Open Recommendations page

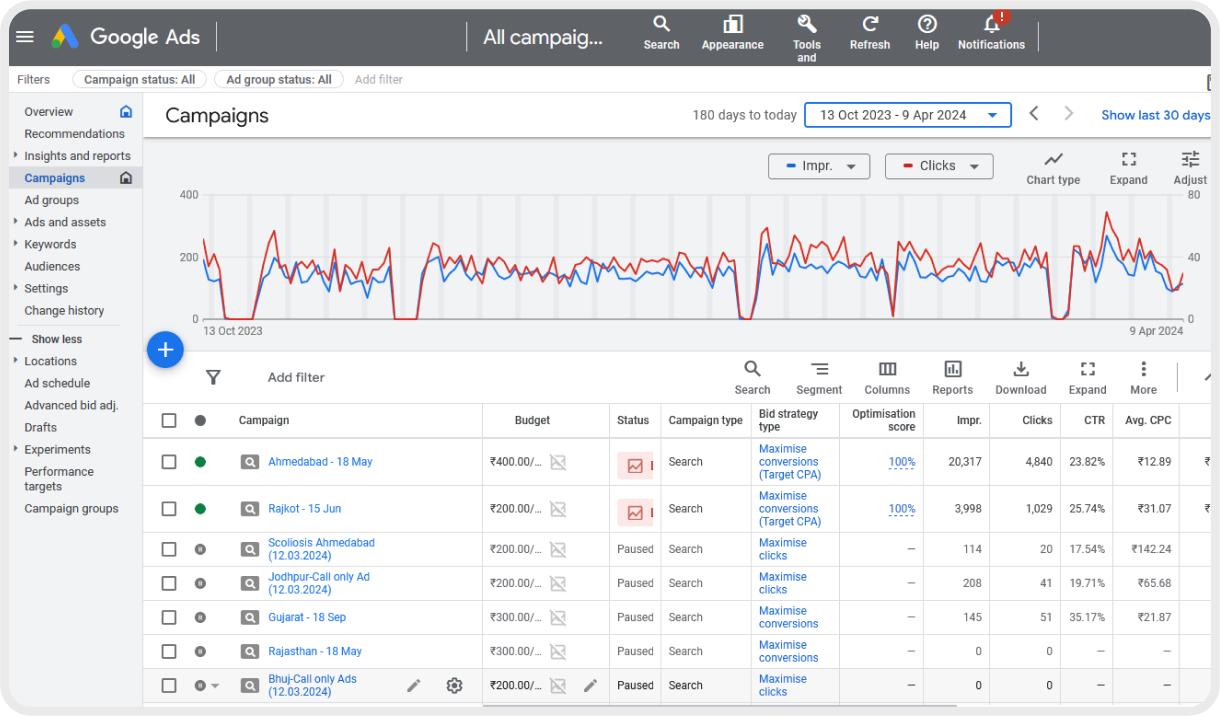pyautogui.click(x=75, y=134)
